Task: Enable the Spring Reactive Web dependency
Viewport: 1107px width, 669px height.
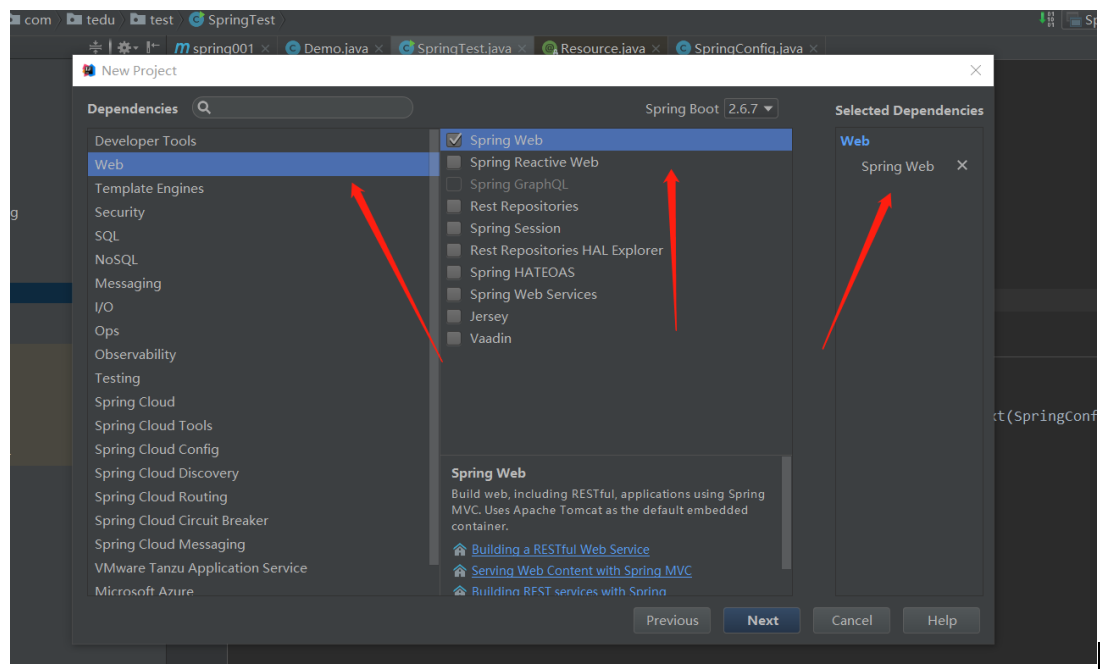Action: click(x=455, y=162)
